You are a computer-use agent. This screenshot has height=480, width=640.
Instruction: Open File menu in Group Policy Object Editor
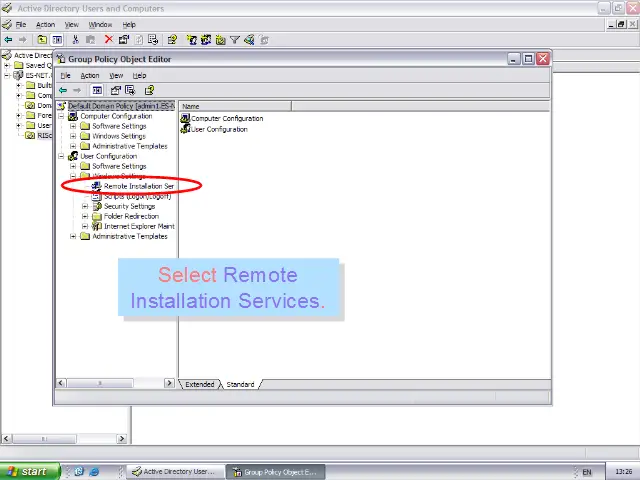(x=65, y=76)
